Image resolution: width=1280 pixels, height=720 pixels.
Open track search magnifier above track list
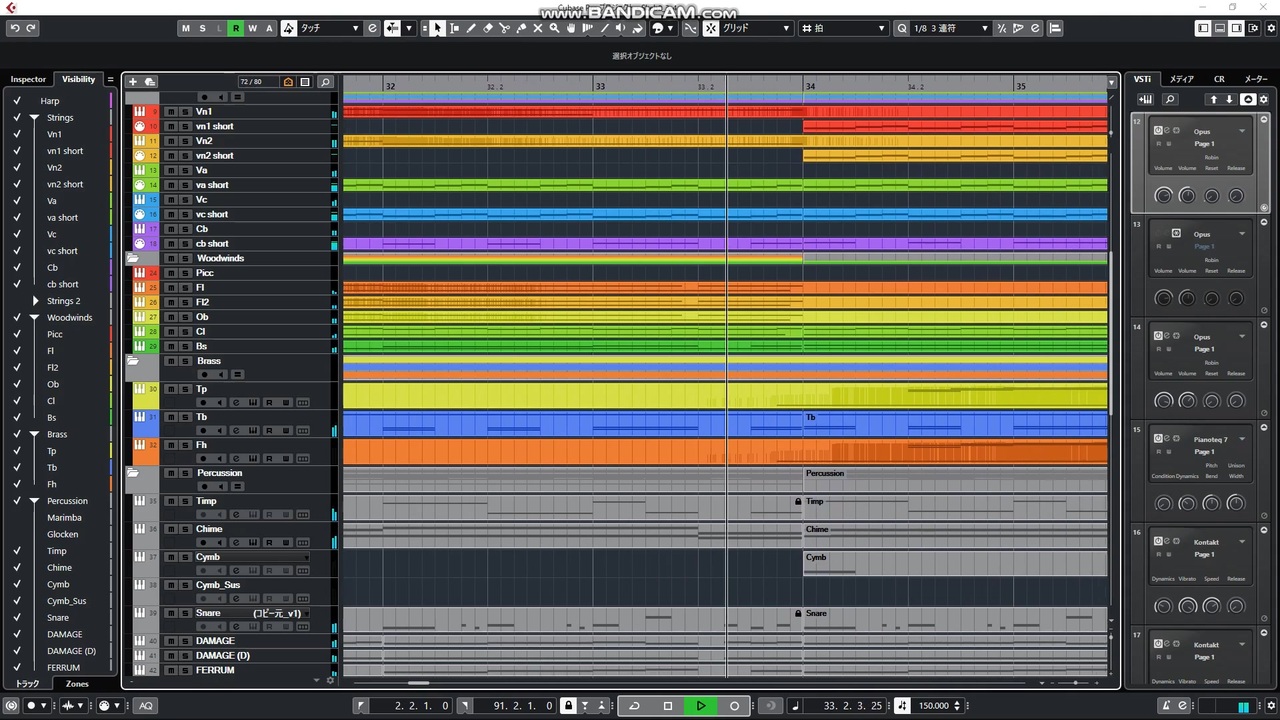click(325, 82)
